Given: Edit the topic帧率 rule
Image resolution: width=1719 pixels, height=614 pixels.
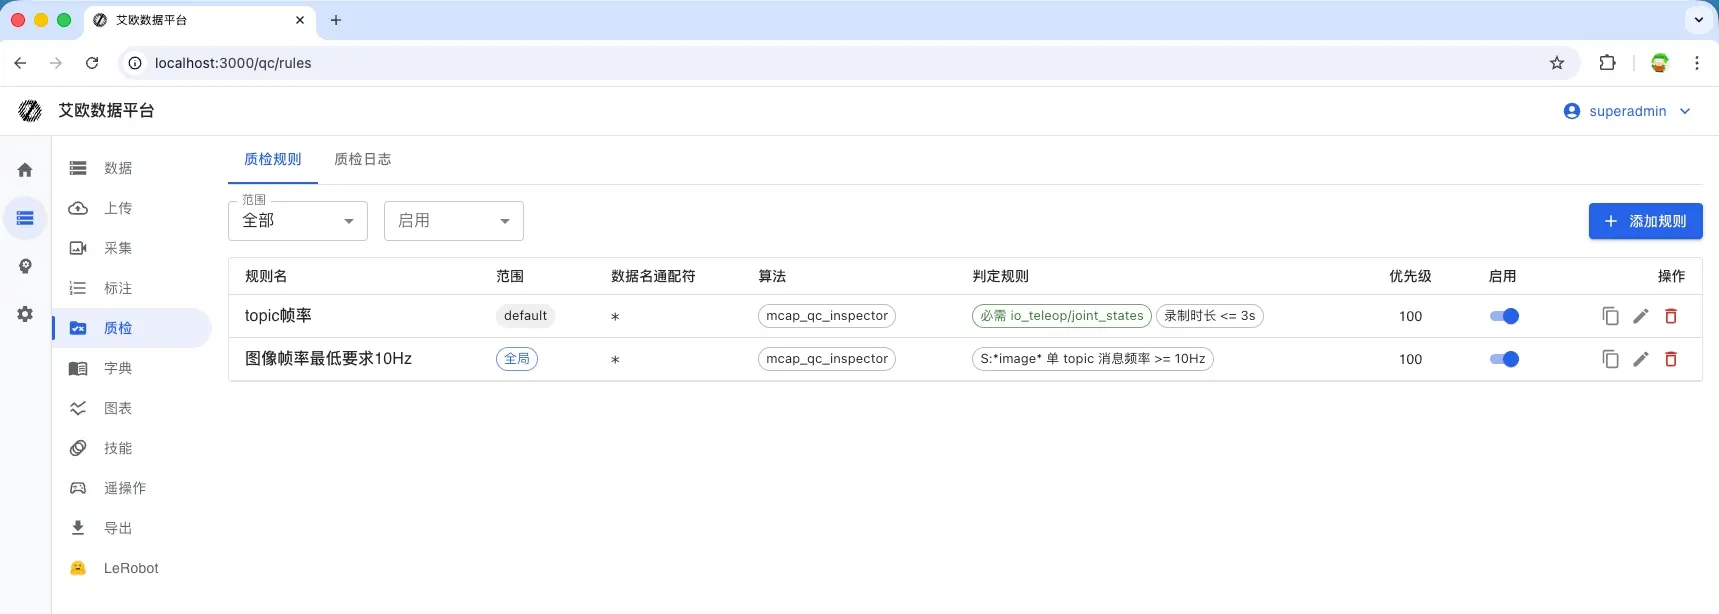Looking at the screenshot, I should (1640, 316).
